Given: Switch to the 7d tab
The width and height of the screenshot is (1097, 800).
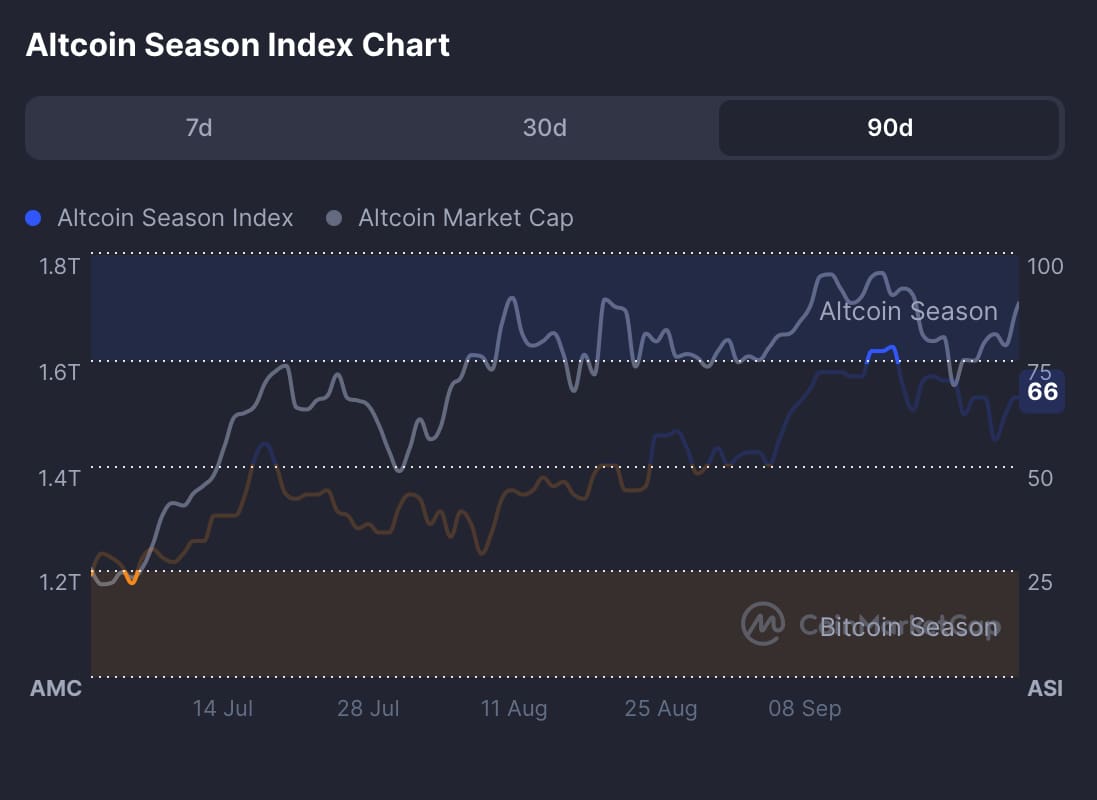Looking at the screenshot, I should click(199, 128).
